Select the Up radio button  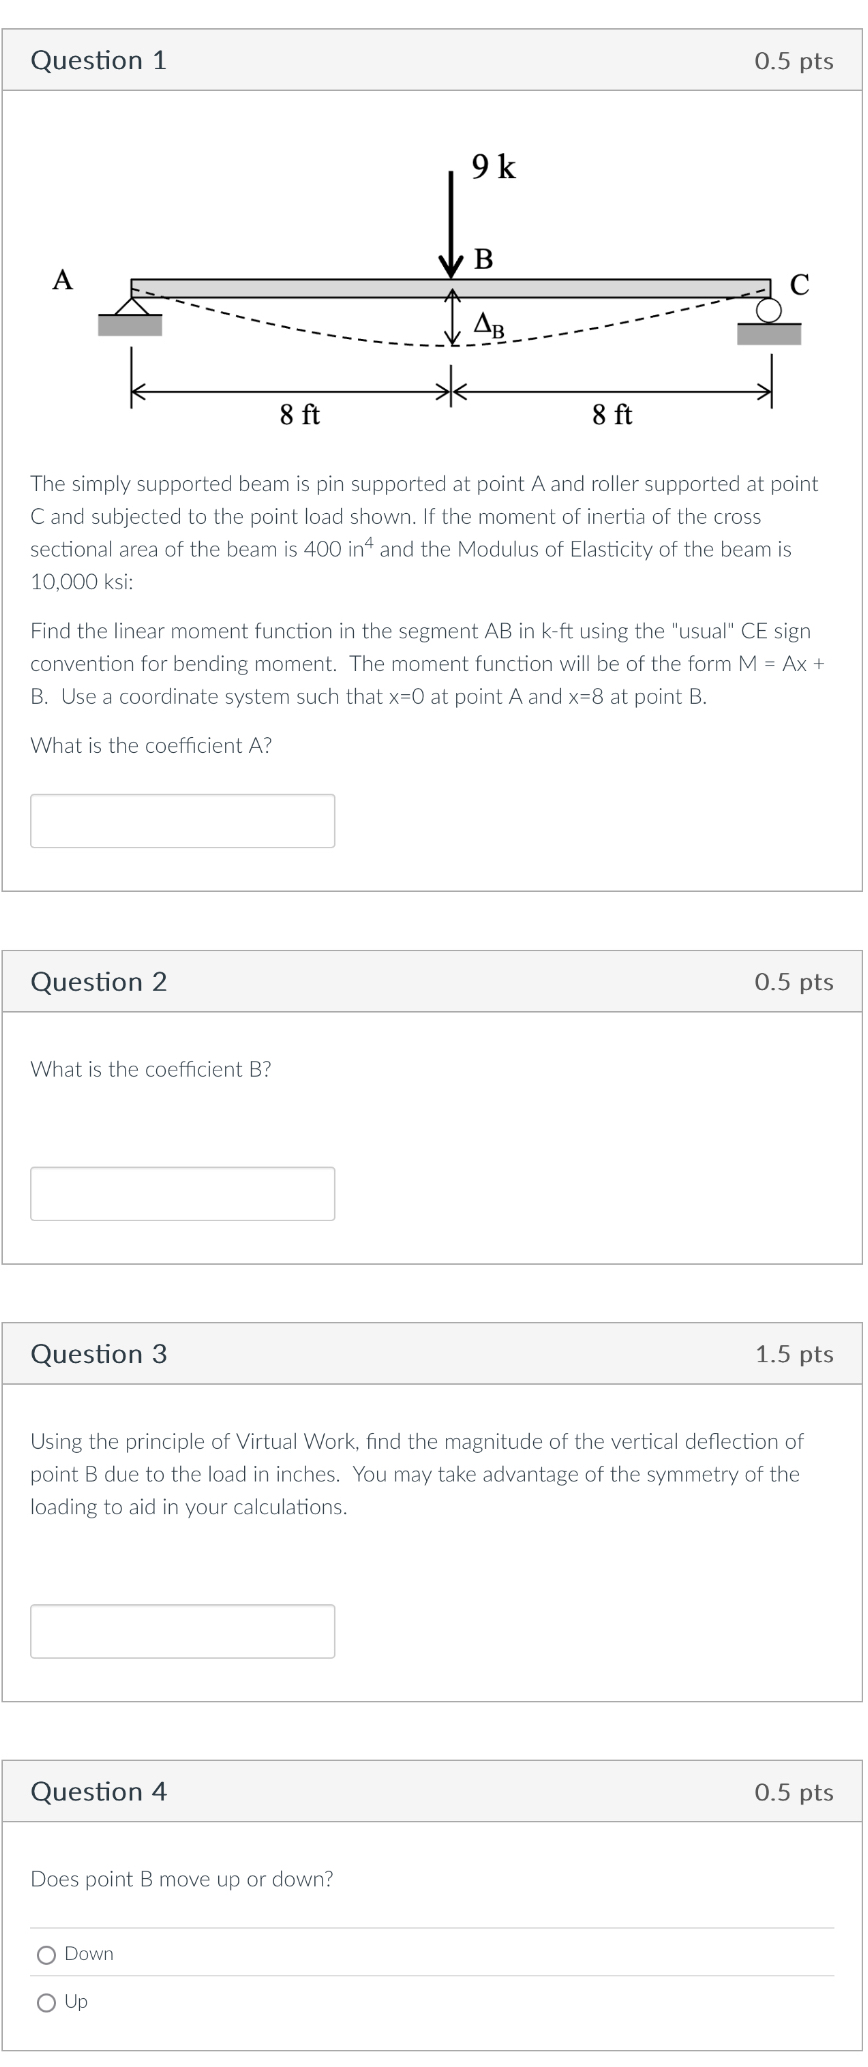coord(46,2002)
